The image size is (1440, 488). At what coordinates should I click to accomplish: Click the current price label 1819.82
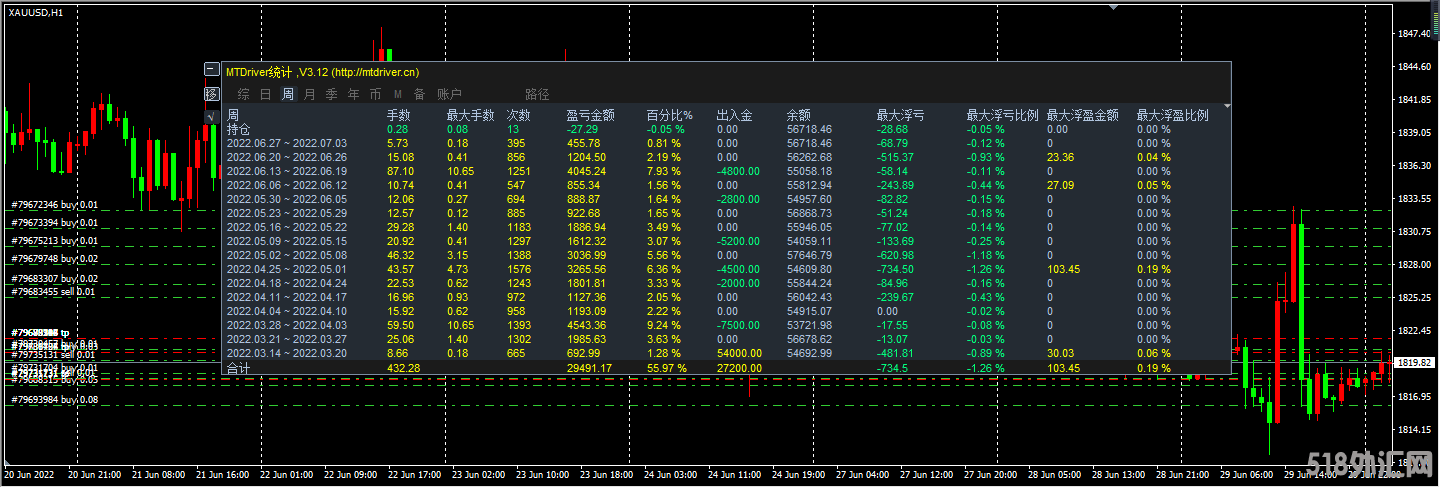(1415, 363)
